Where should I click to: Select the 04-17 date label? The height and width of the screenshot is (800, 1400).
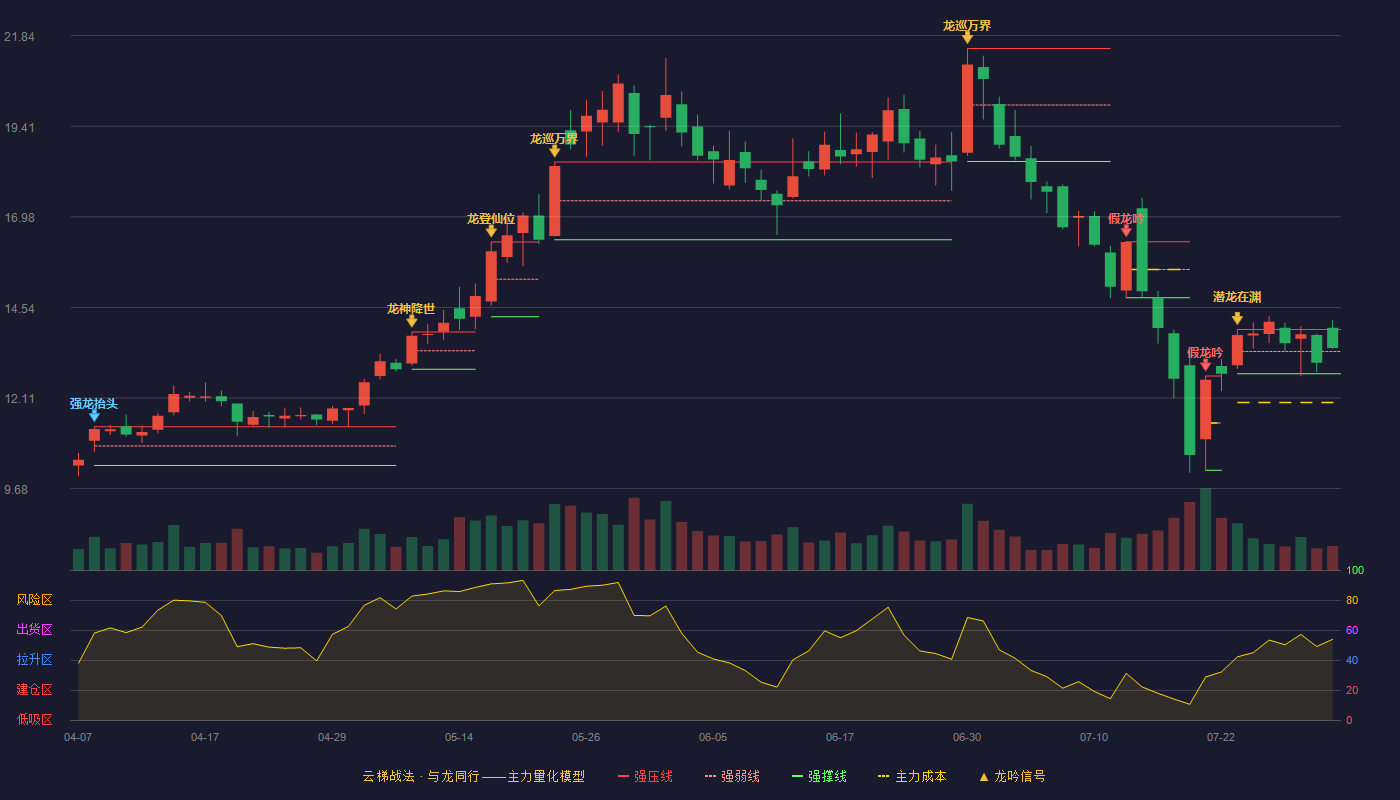205,737
